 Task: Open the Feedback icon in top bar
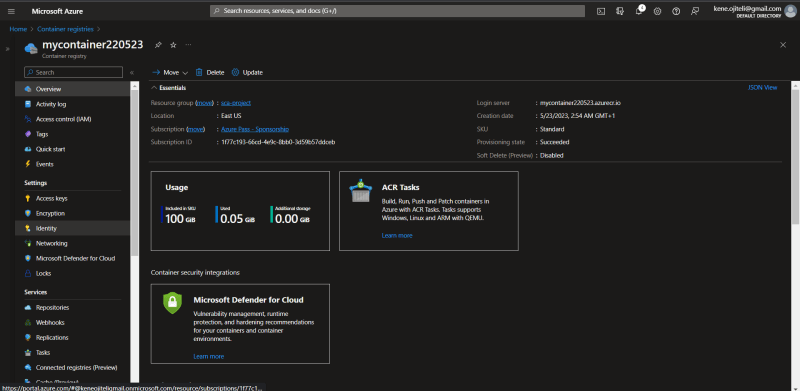pos(695,11)
